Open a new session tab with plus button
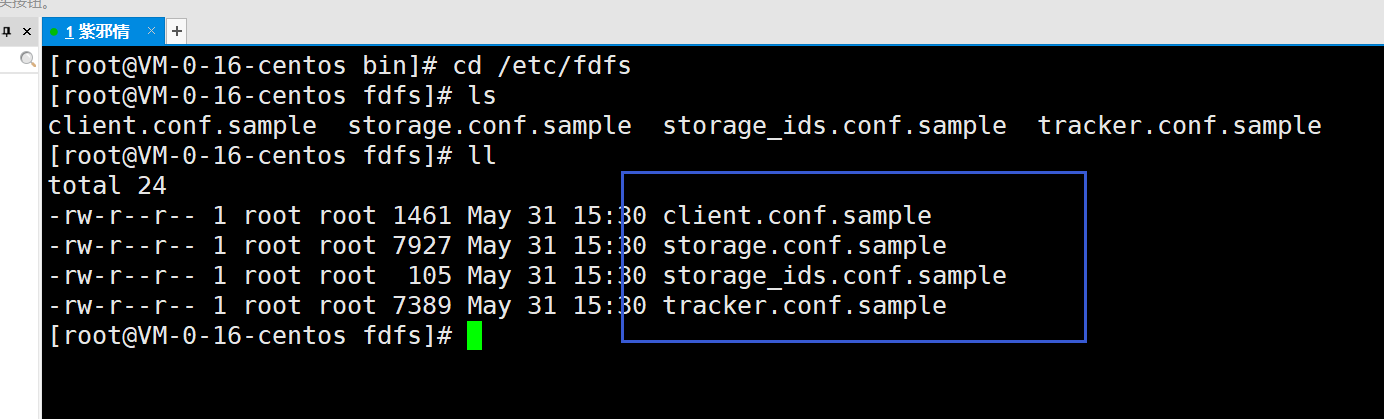 (x=176, y=31)
